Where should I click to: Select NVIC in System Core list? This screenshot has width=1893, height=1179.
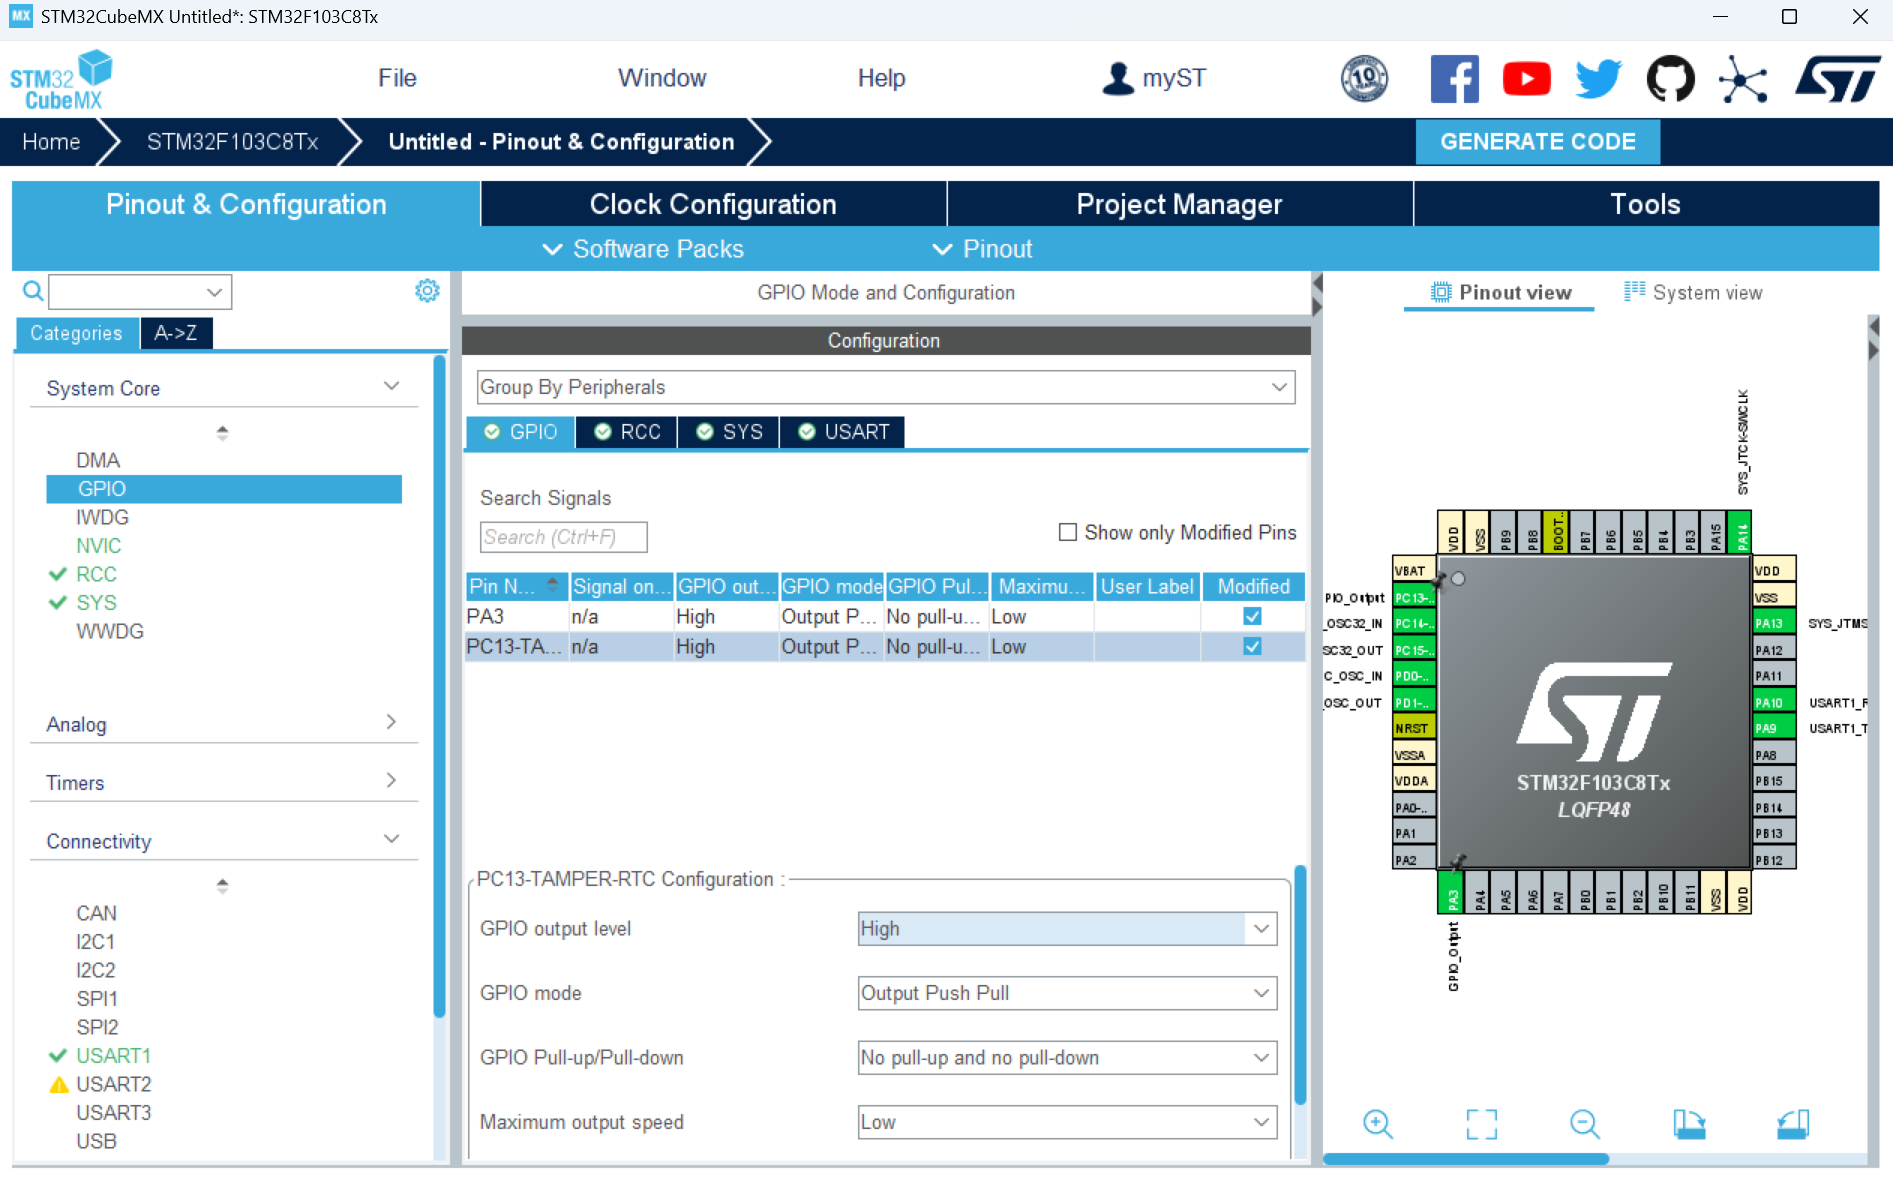(99, 546)
